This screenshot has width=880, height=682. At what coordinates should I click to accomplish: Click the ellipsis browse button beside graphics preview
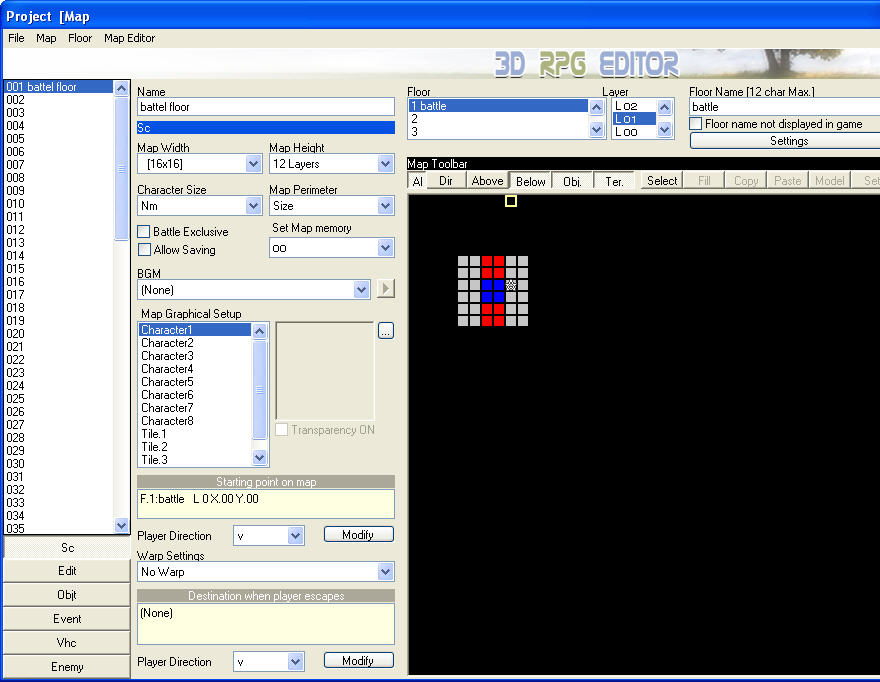[x=386, y=331]
